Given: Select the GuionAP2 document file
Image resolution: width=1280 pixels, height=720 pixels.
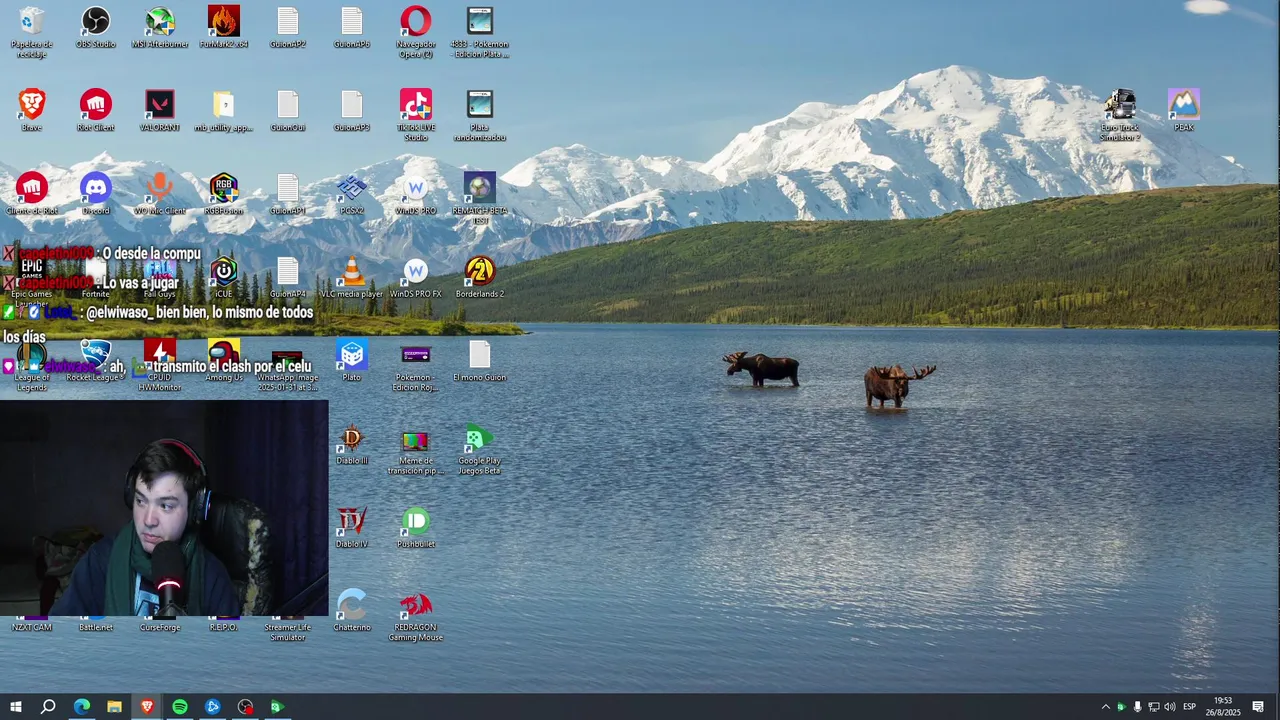Looking at the screenshot, I should click(288, 27).
